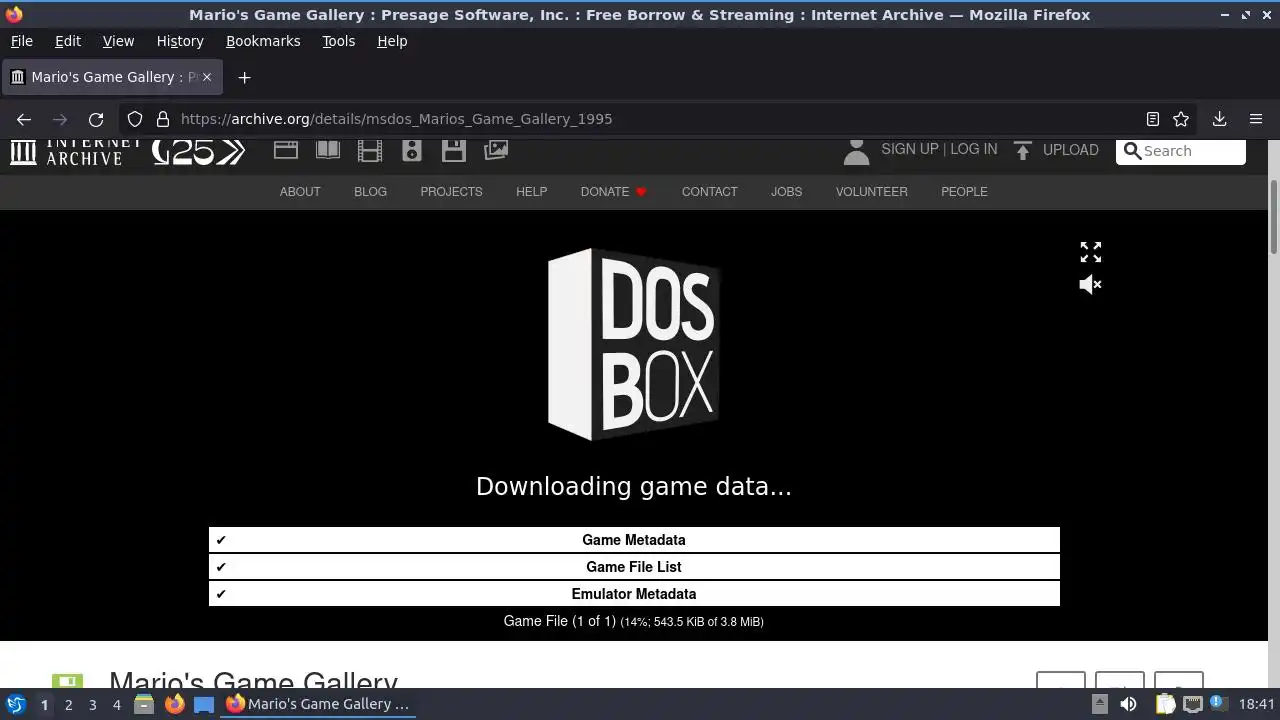Click the Game File download progress text
This screenshot has width=1280, height=720.
click(x=634, y=621)
